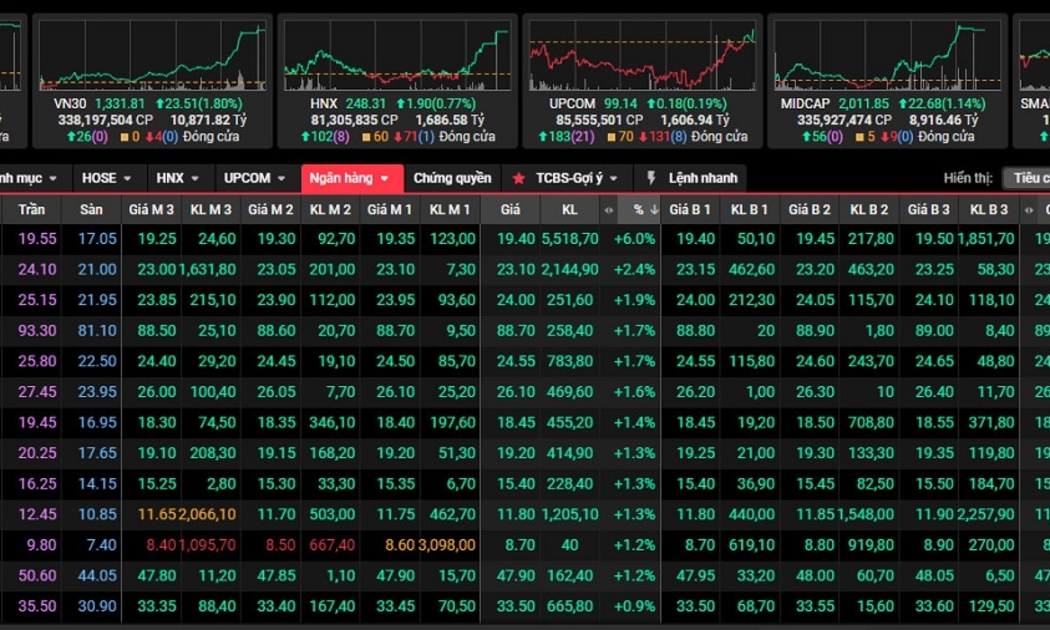Sort by the Sàn column header
This screenshot has width=1050, height=630.
pos(91,210)
